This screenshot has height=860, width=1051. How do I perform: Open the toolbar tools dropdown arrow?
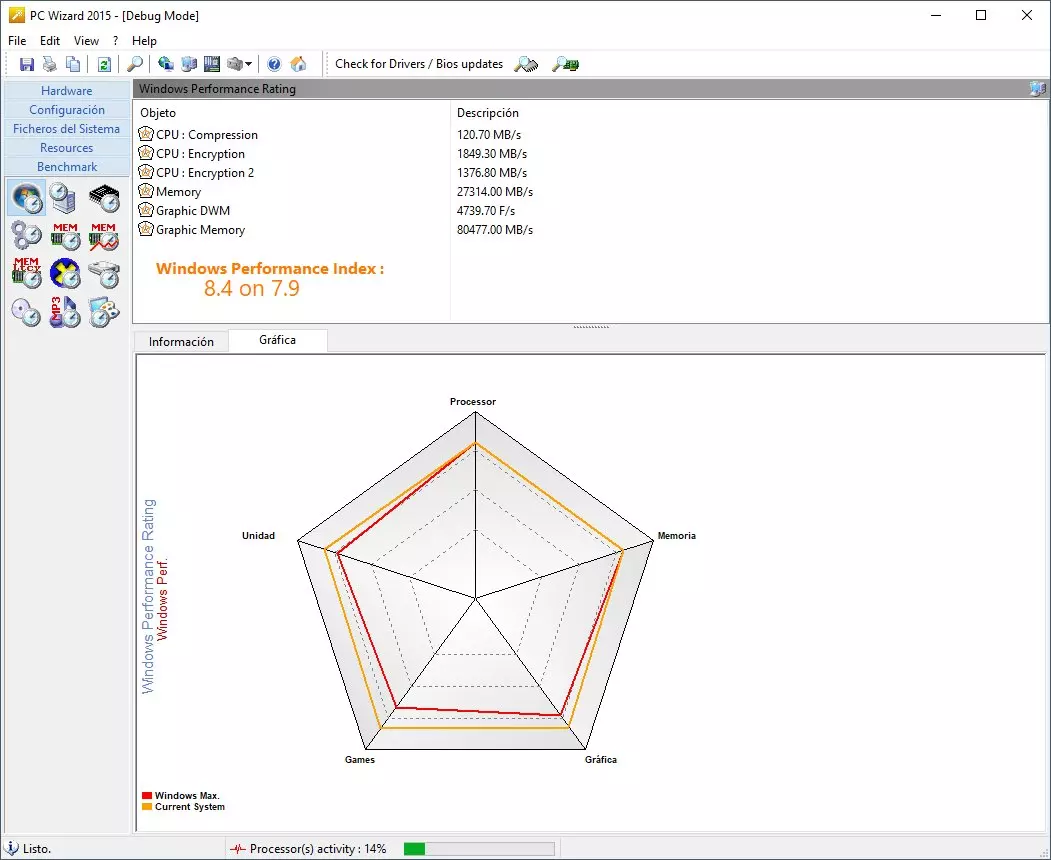[x=248, y=64]
